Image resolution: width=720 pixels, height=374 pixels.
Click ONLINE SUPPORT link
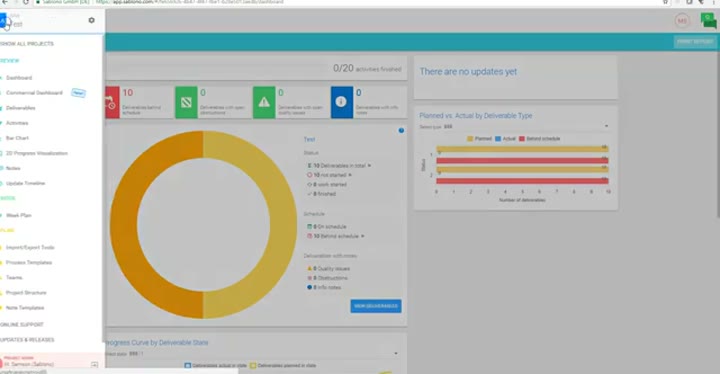tap(22, 324)
